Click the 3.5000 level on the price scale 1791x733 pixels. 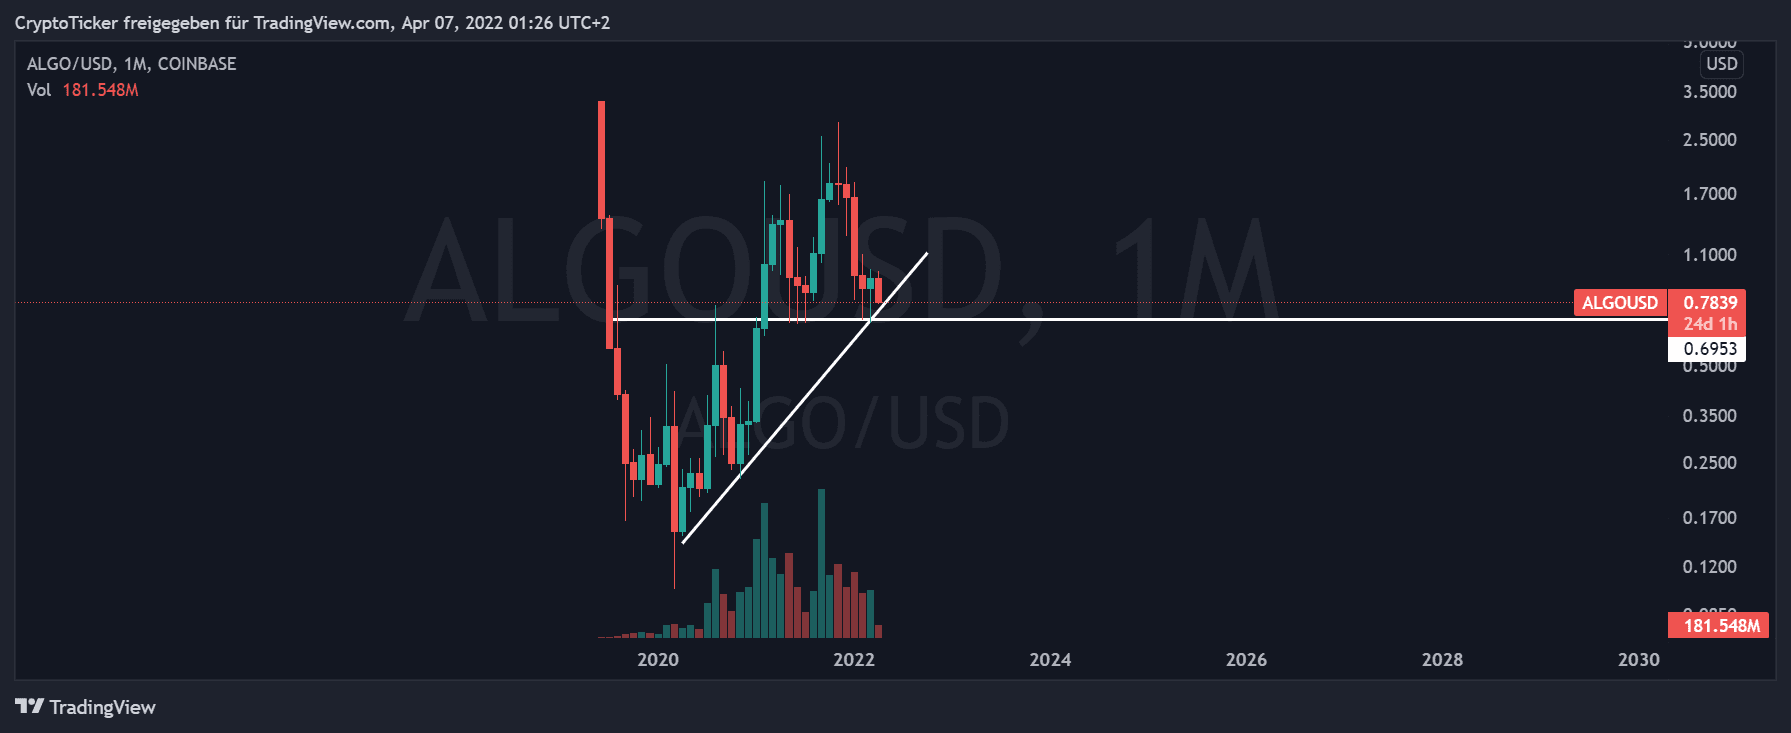(x=1709, y=92)
